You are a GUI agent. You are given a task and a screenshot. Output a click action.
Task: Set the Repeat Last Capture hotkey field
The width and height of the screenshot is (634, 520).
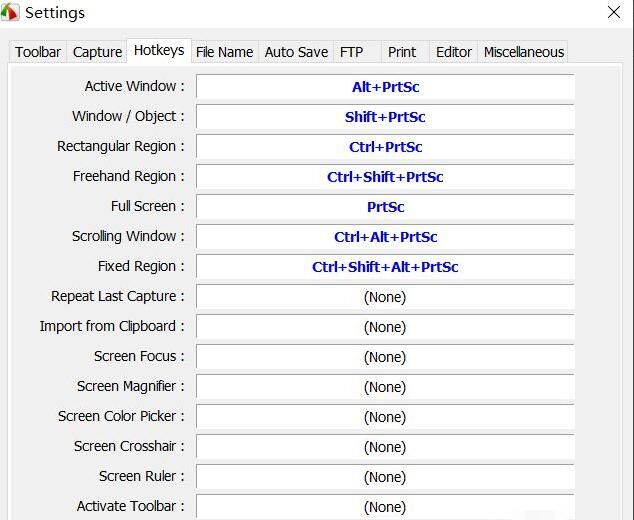[385, 297]
